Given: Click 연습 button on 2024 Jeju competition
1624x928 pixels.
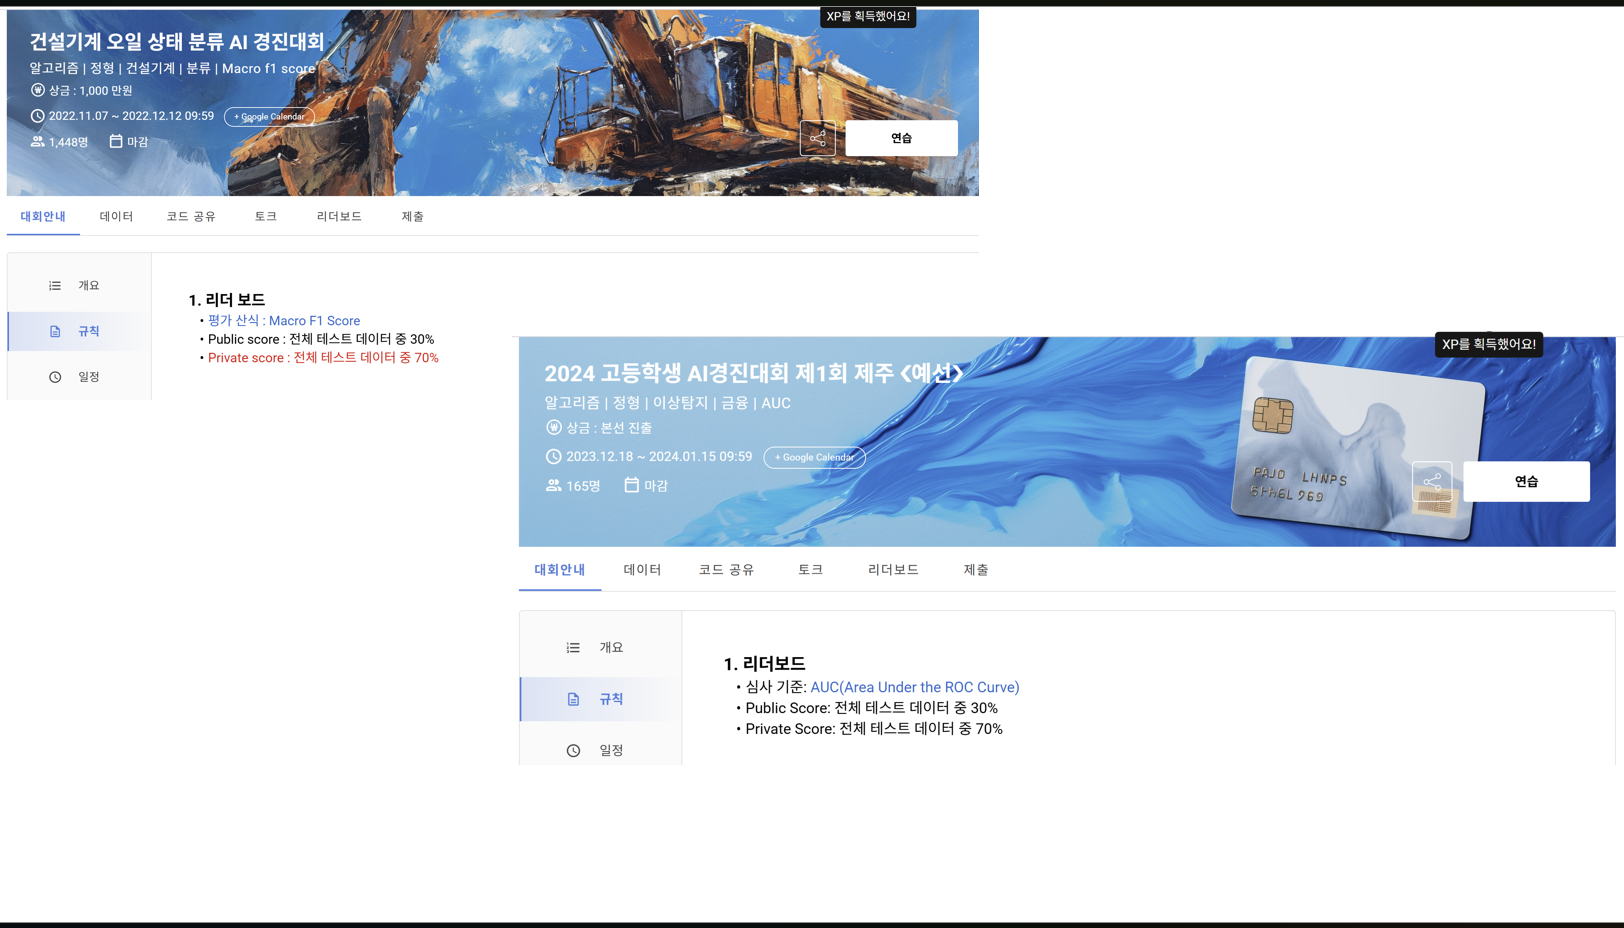Looking at the screenshot, I should pos(1526,481).
